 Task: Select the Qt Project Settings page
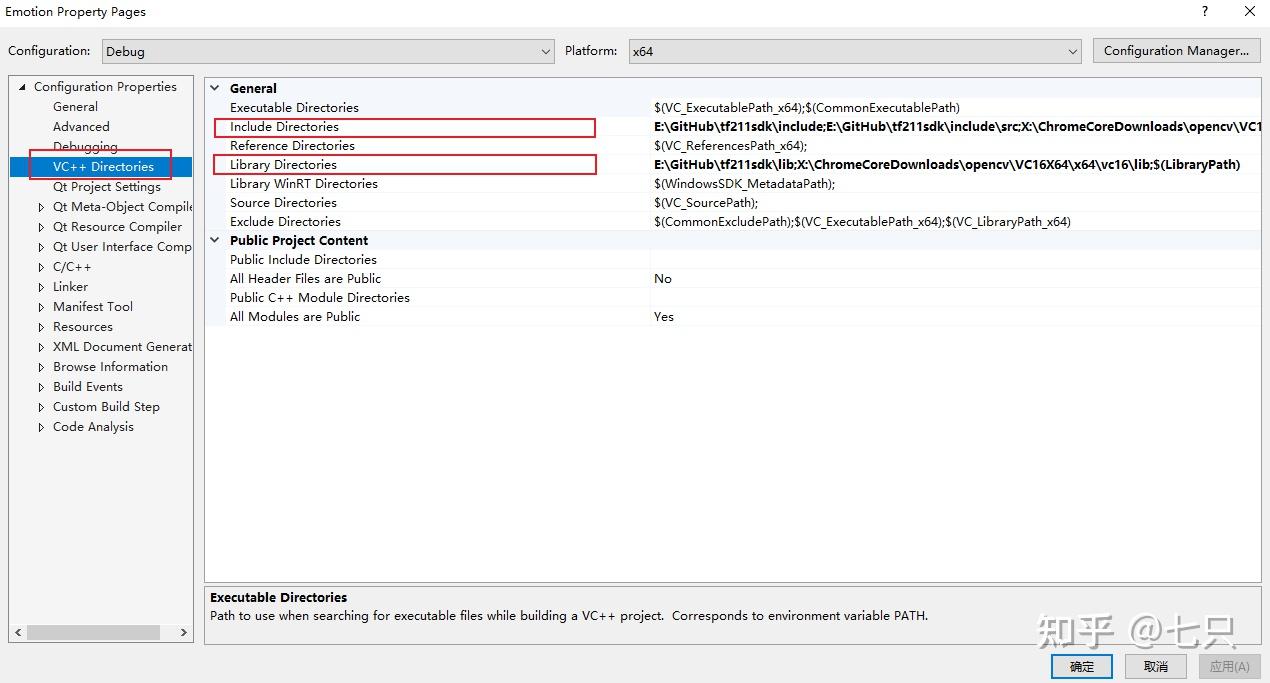(x=106, y=186)
